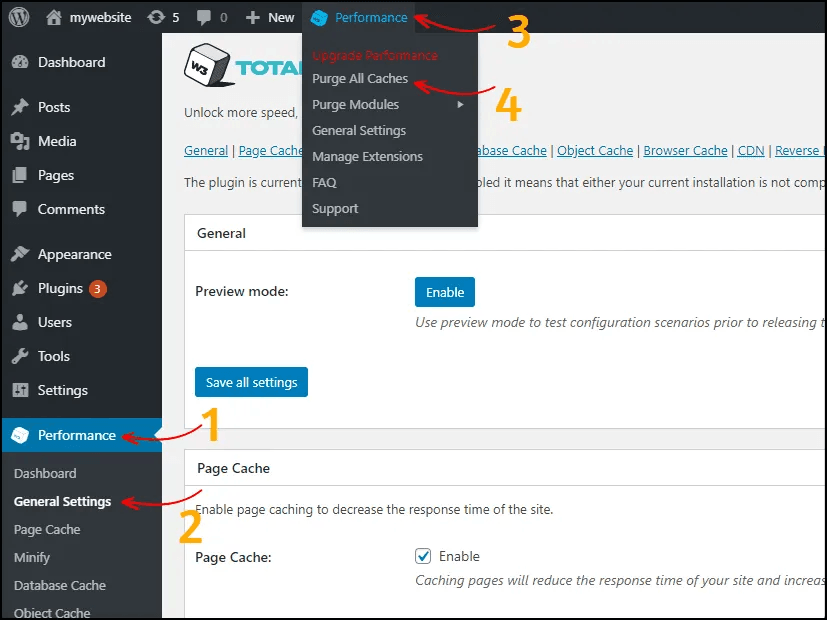Click the General section heading

[222, 233]
